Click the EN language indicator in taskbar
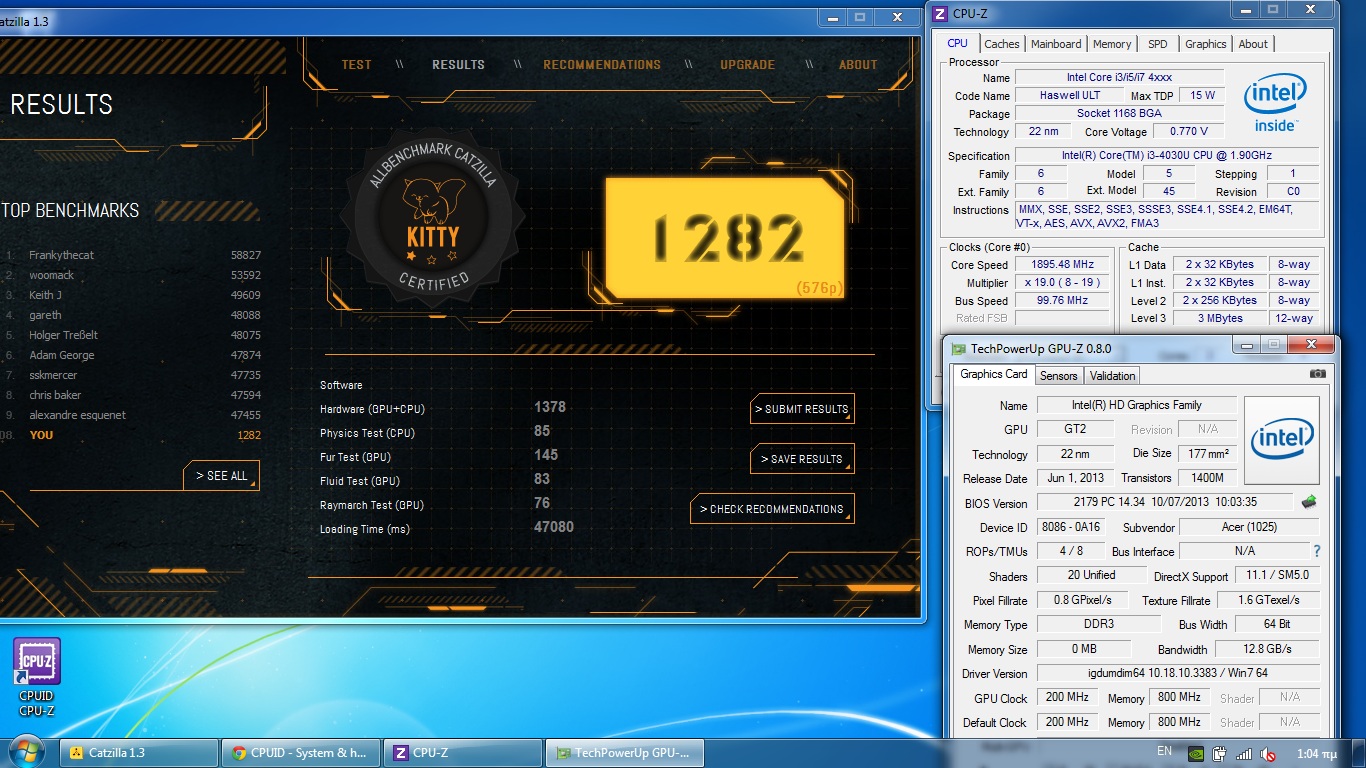Image resolution: width=1366 pixels, height=768 pixels. point(1164,751)
